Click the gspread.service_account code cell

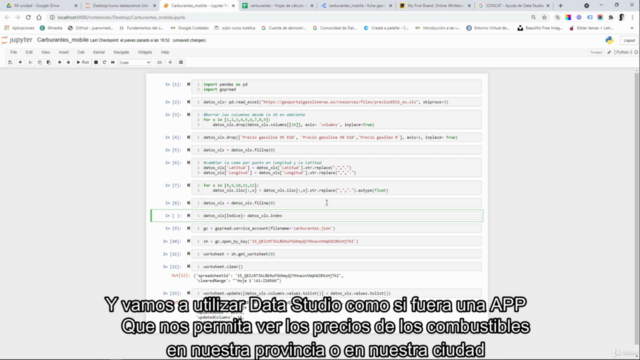point(337,229)
